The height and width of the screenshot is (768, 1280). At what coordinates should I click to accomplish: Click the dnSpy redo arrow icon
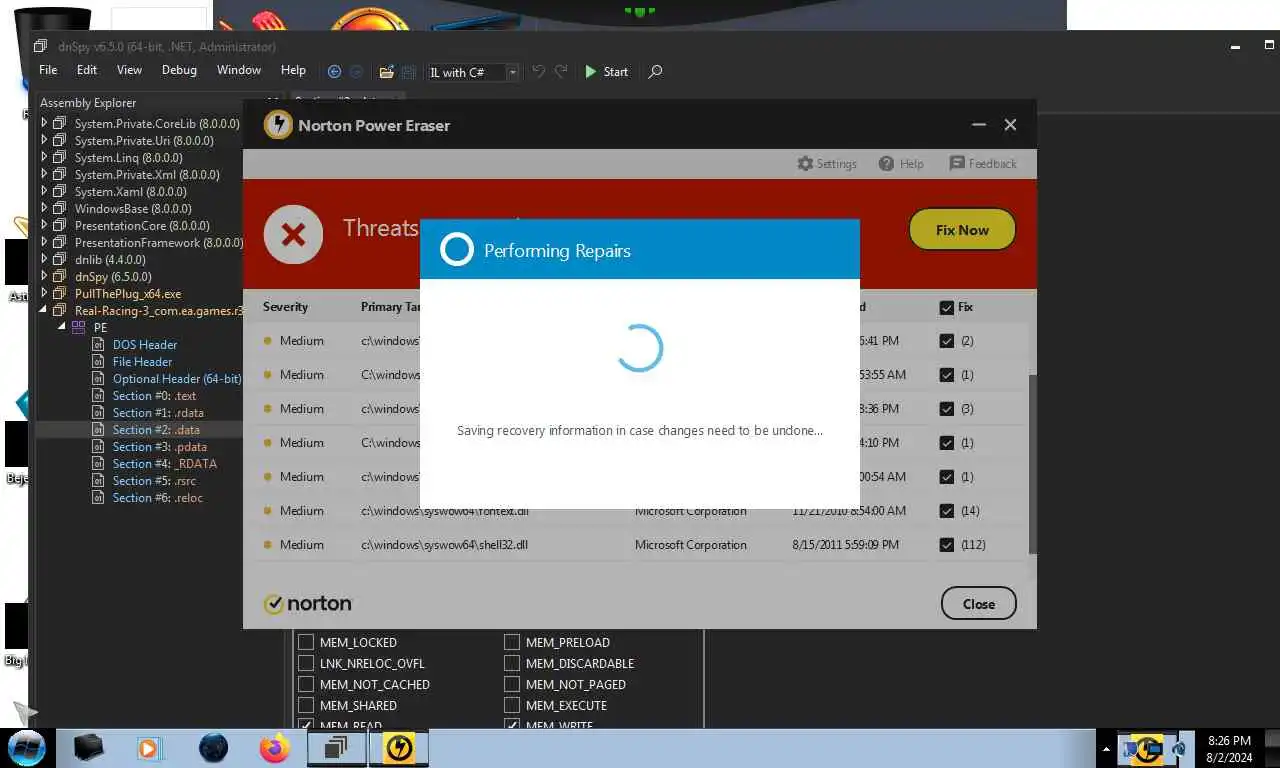pyautogui.click(x=561, y=72)
